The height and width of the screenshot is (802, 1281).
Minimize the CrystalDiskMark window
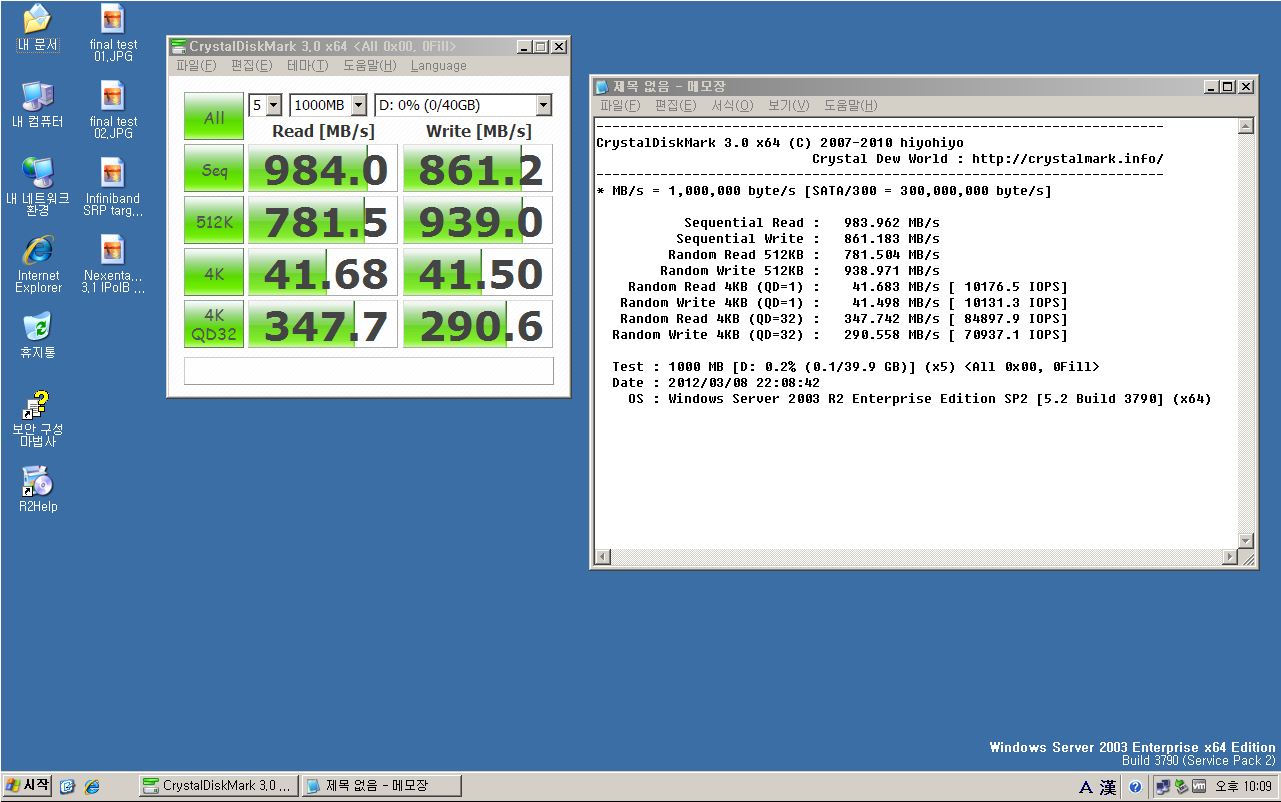[x=525, y=46]
